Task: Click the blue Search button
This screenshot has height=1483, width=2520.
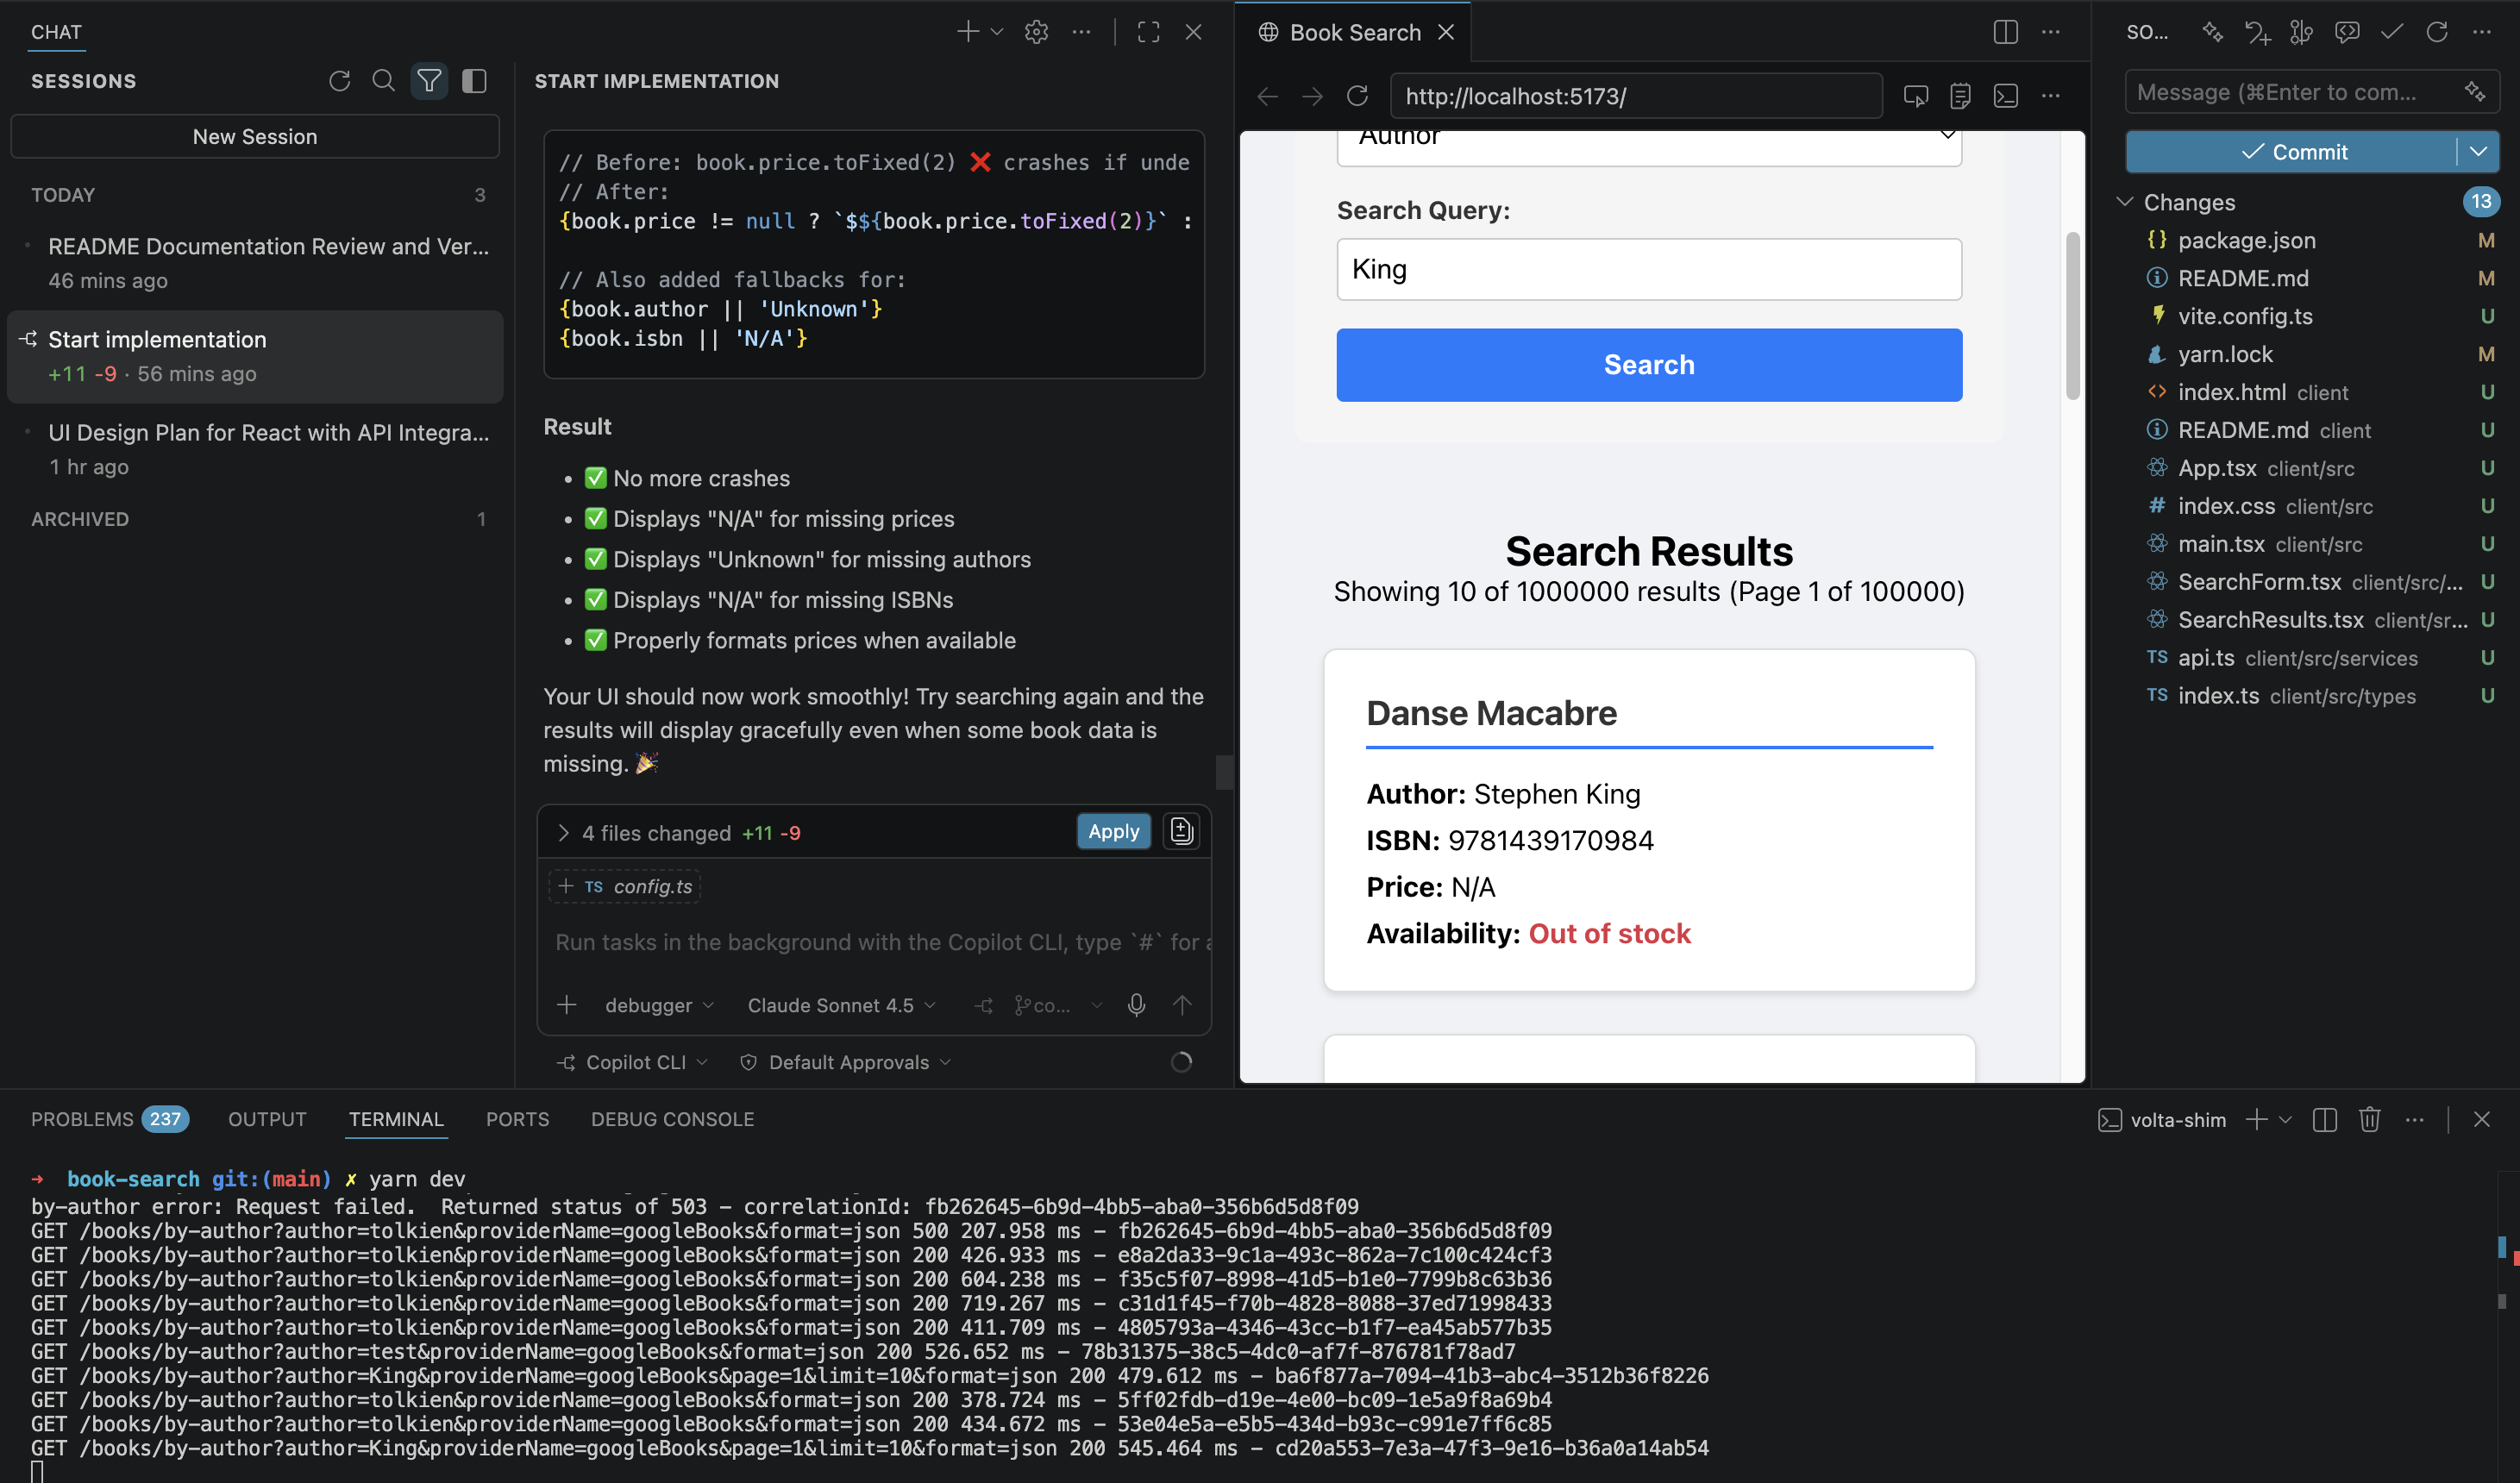Action: (x=1649, y=365)
